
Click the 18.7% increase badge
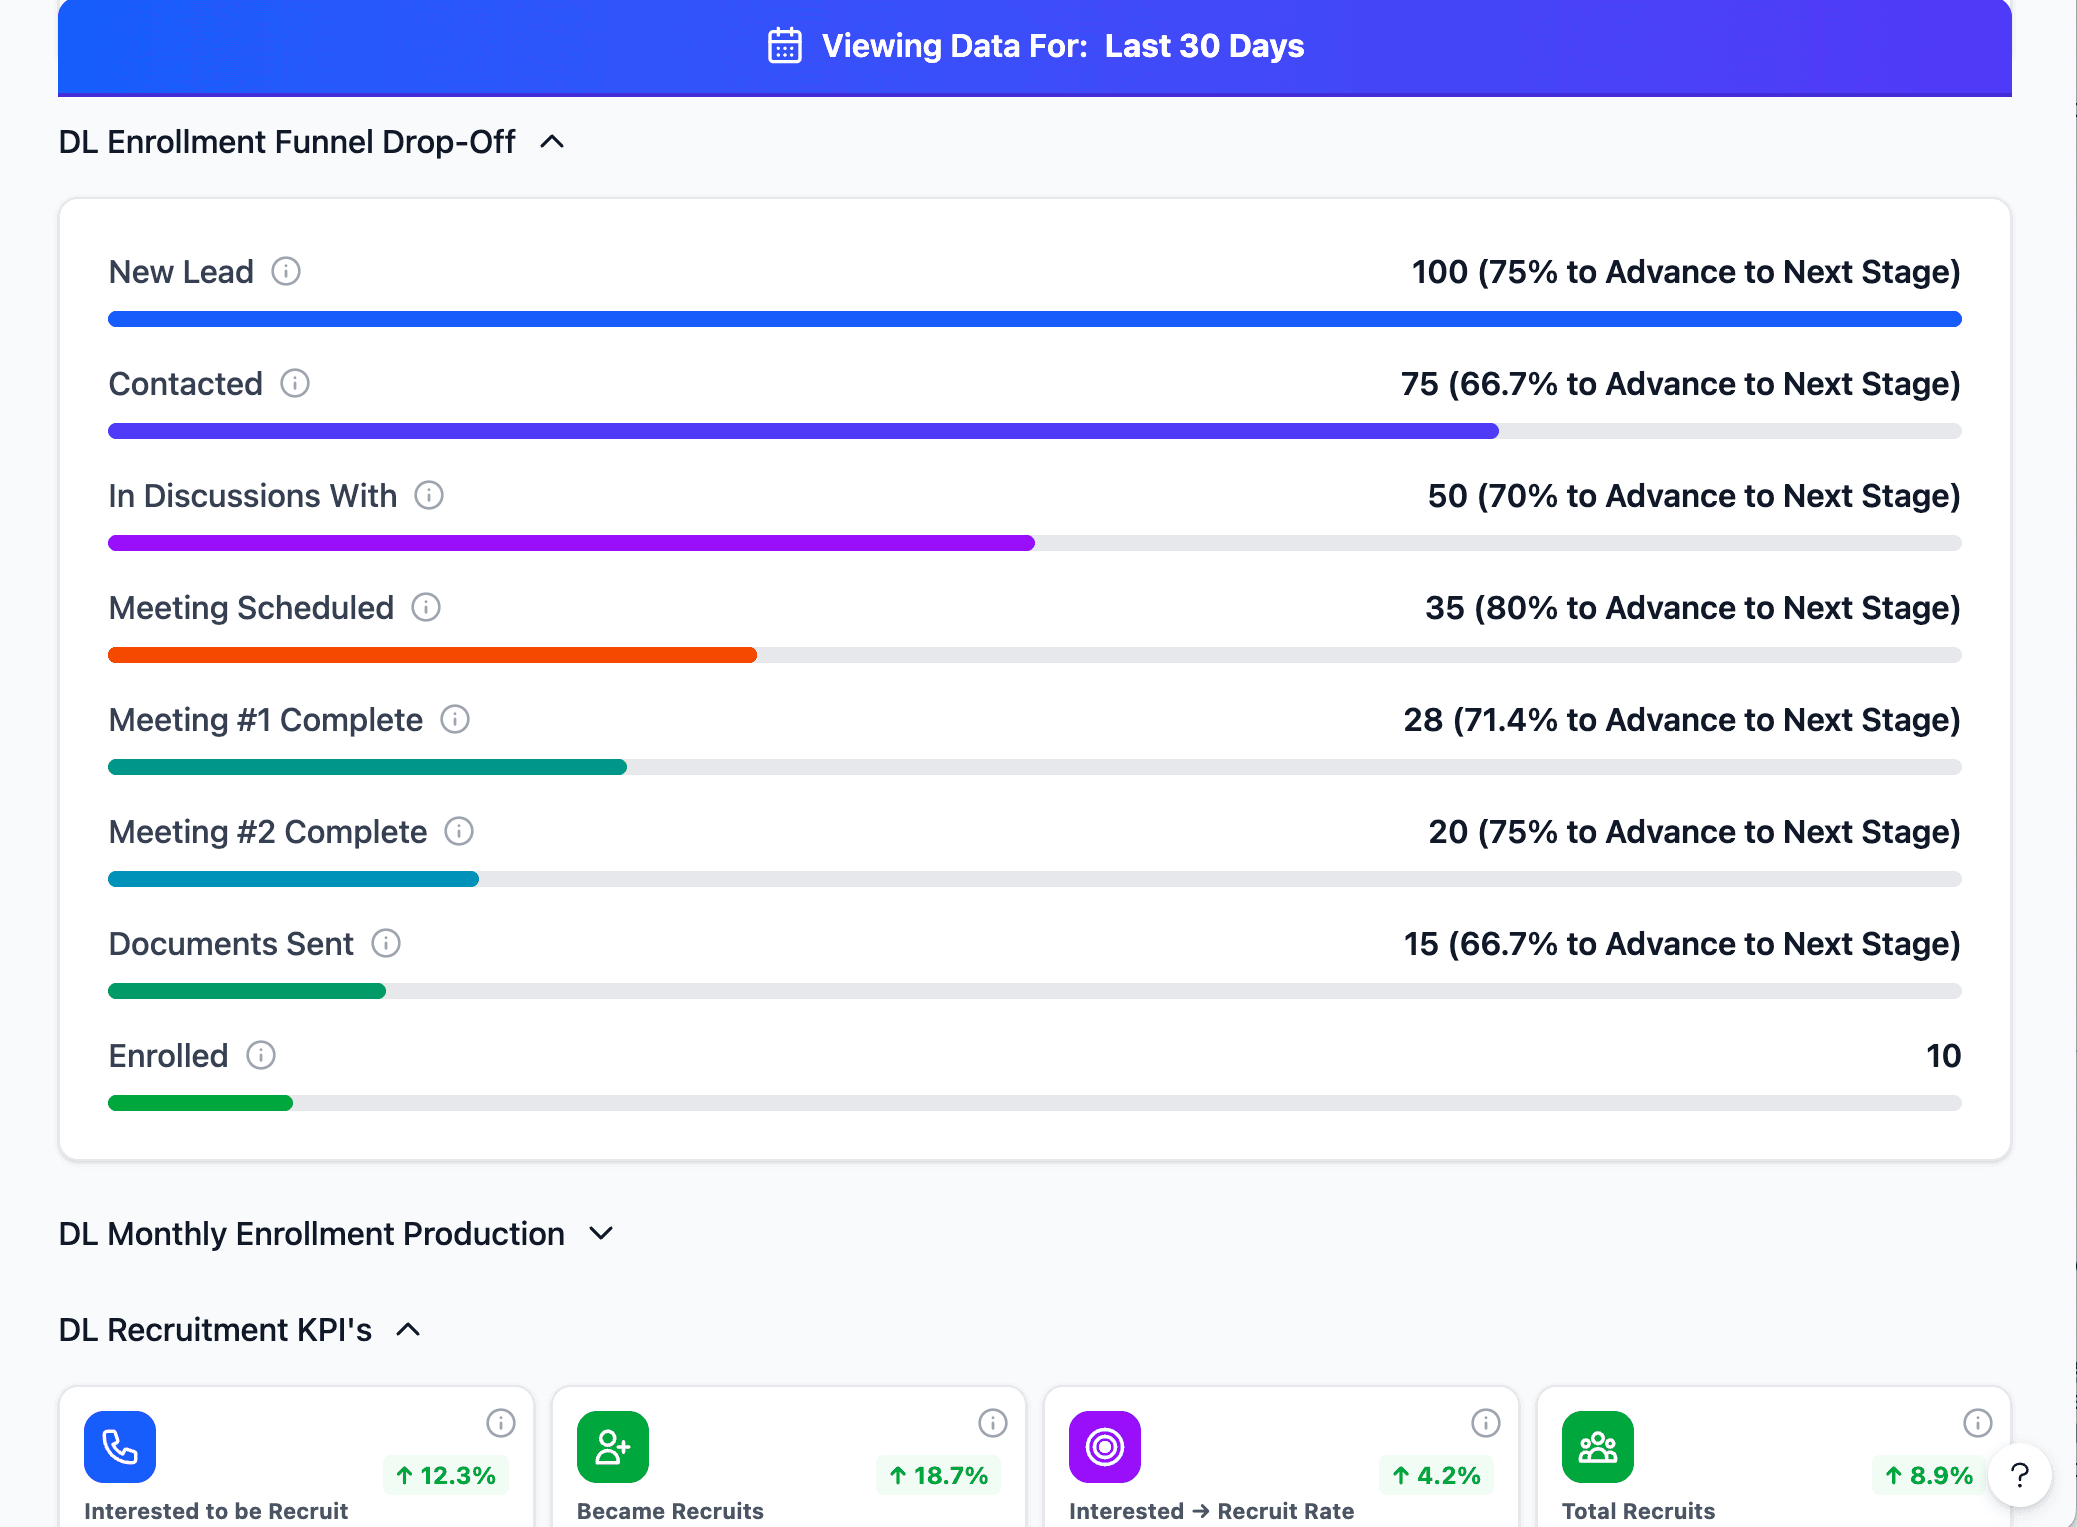tap(937, 1474)
